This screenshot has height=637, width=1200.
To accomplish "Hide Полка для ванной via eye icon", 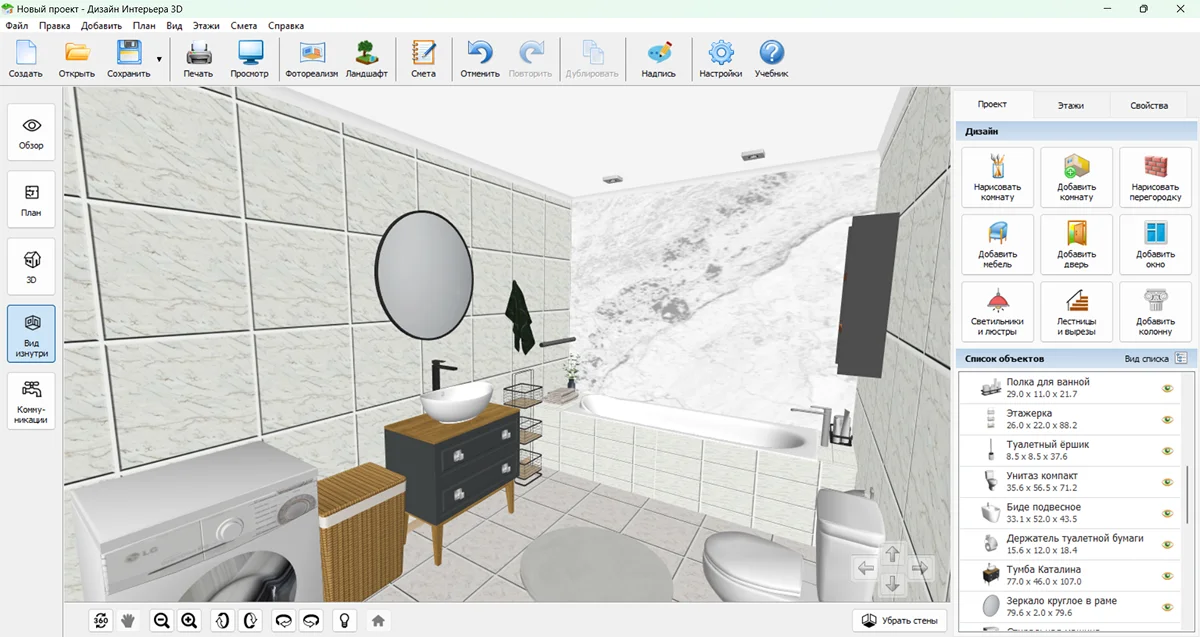I will (1166, 388).
